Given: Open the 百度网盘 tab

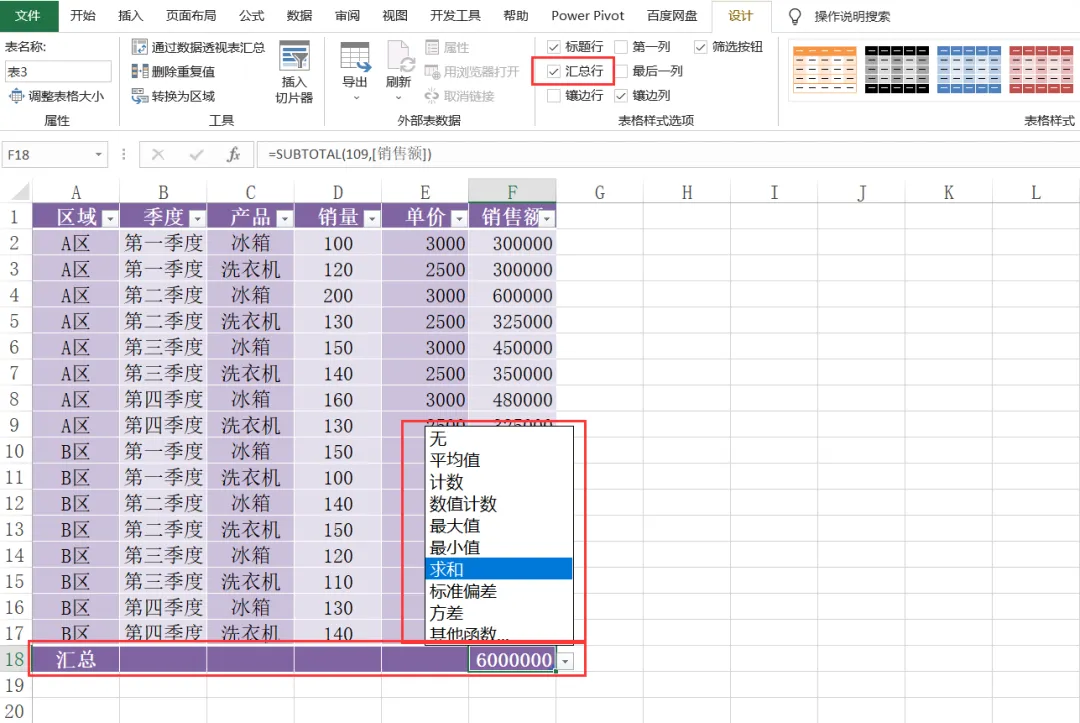Looking at the screenshot, I should click(x=672, y=16).
